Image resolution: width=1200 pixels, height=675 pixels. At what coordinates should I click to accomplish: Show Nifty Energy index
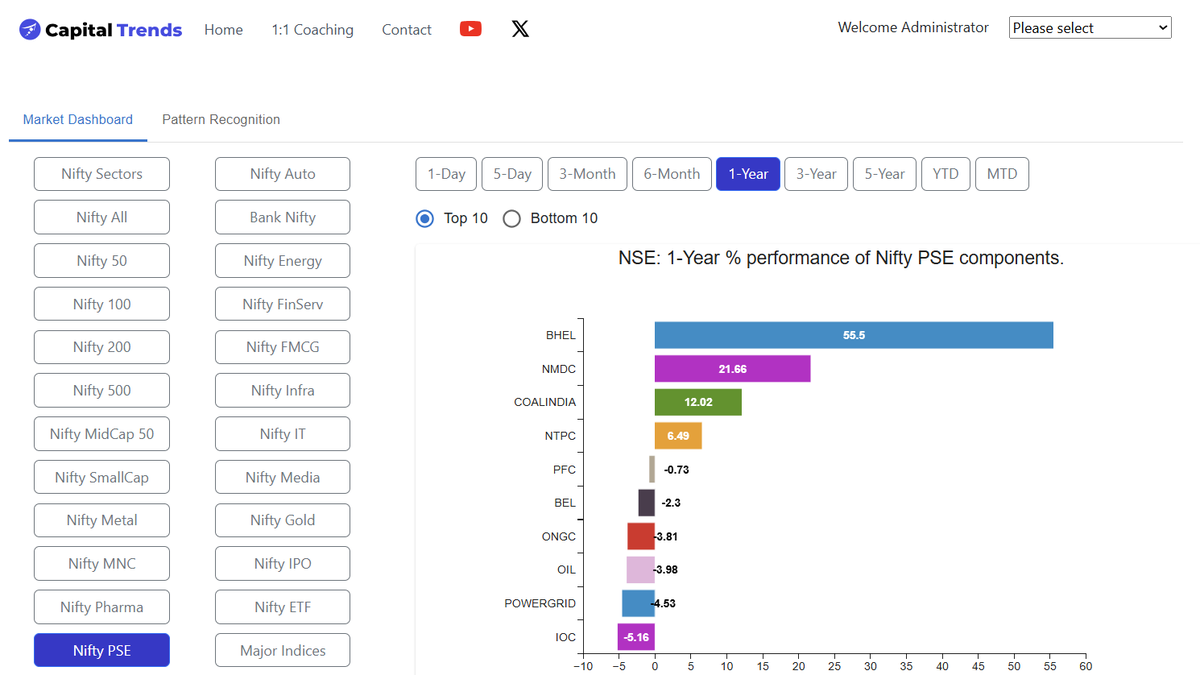pos(283,261)
